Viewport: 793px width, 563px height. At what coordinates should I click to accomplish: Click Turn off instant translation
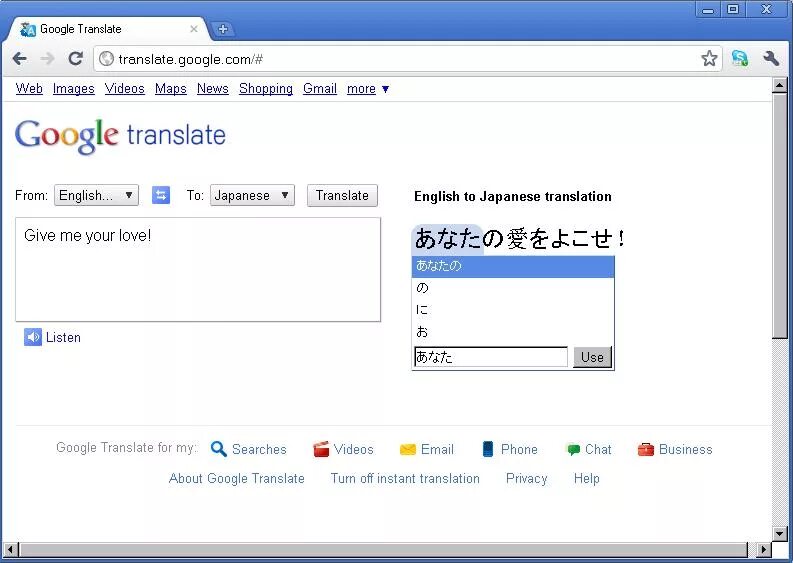click(x=405, y=479)
